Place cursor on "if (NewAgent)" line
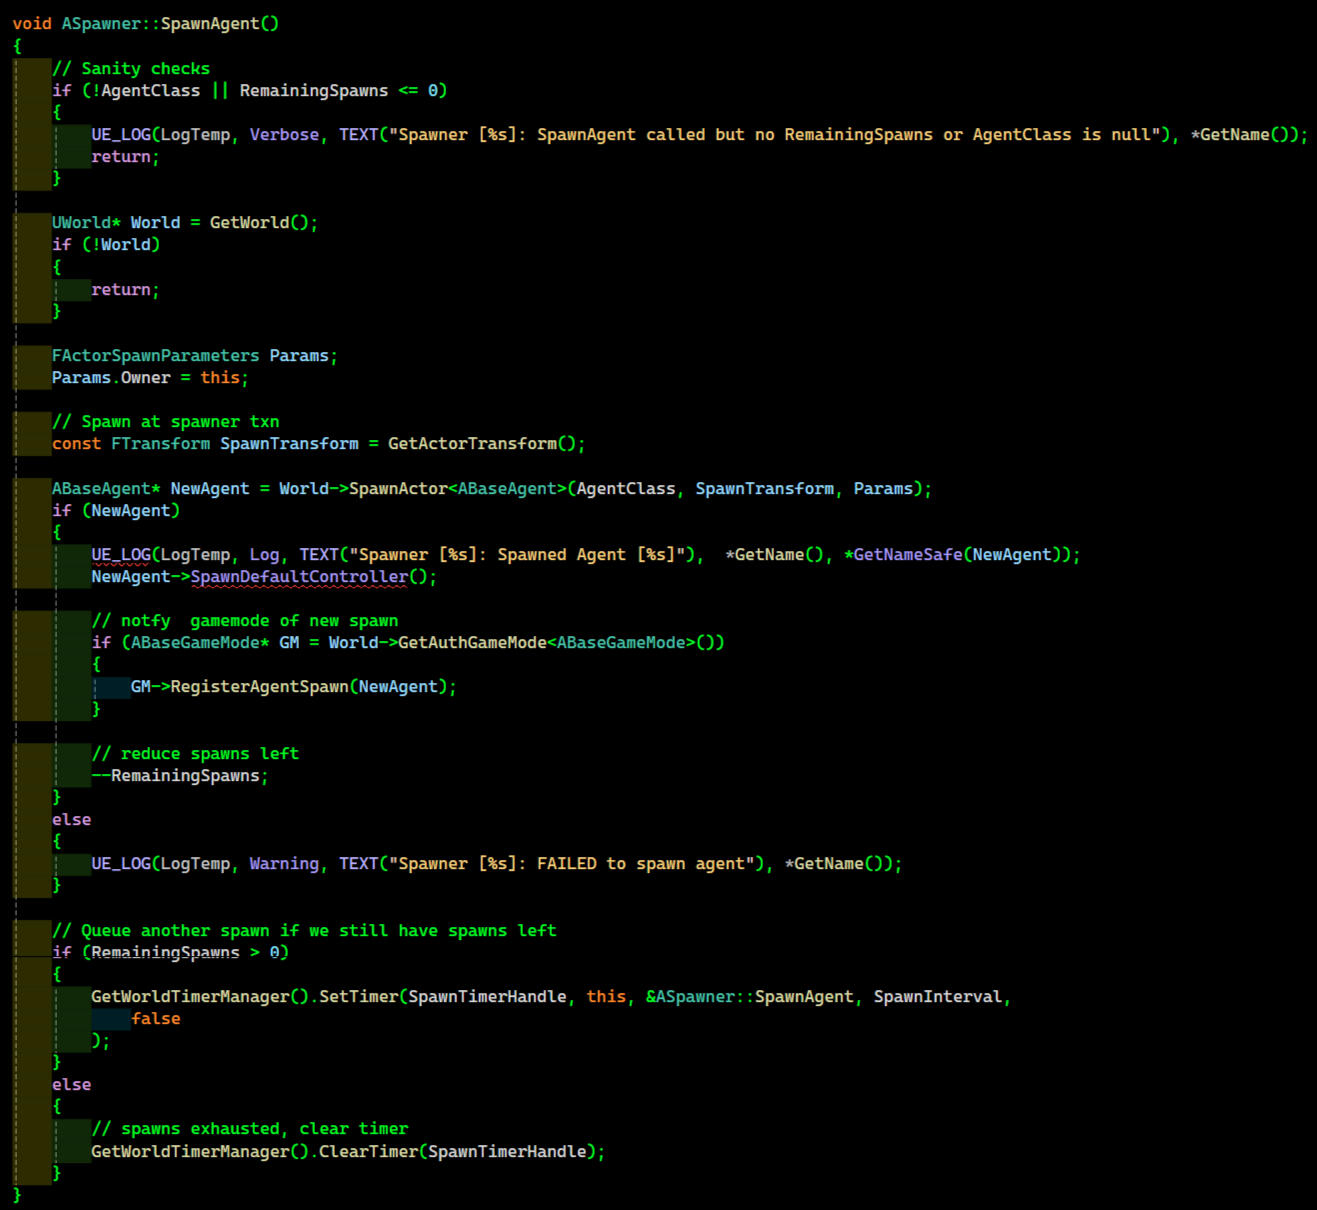 116,511
